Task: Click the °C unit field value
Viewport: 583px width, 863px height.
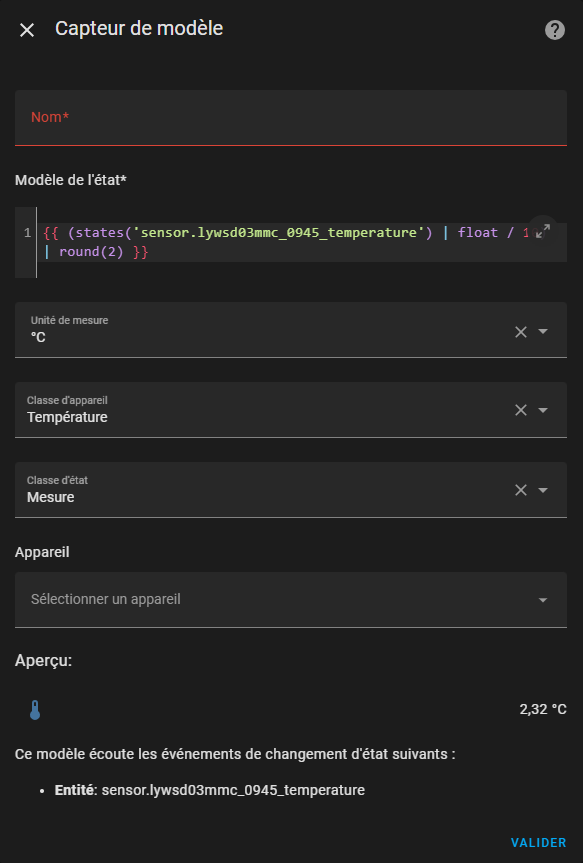Action: [39, 337]
